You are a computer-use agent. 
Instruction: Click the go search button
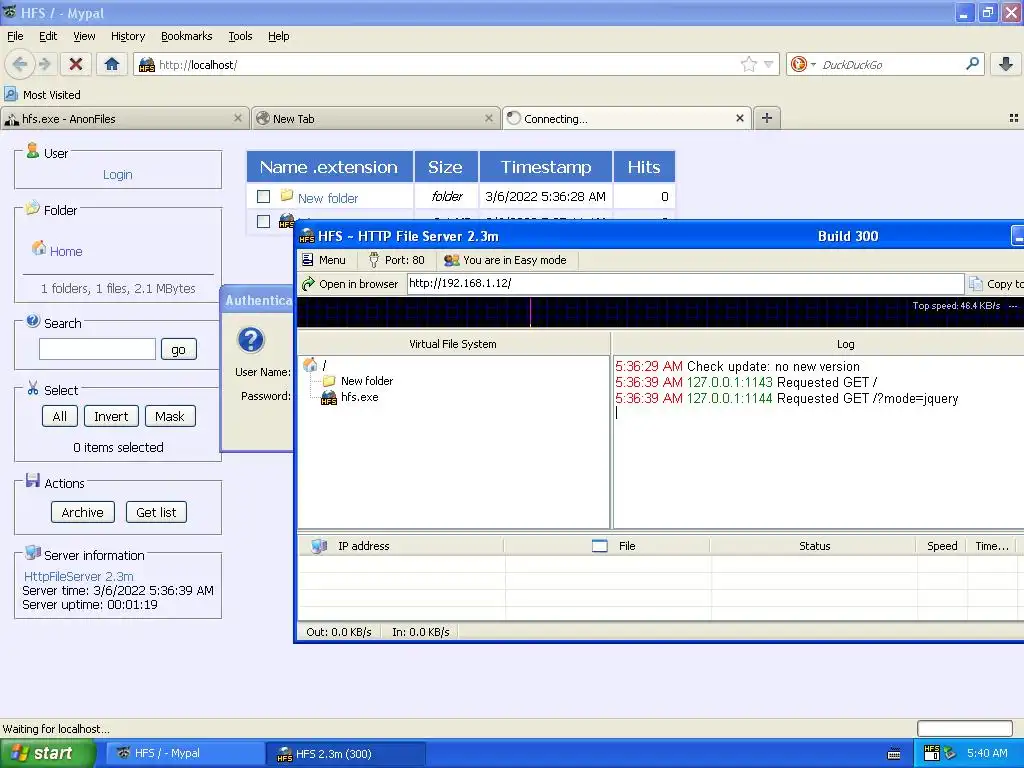click(x=178, y=349)
